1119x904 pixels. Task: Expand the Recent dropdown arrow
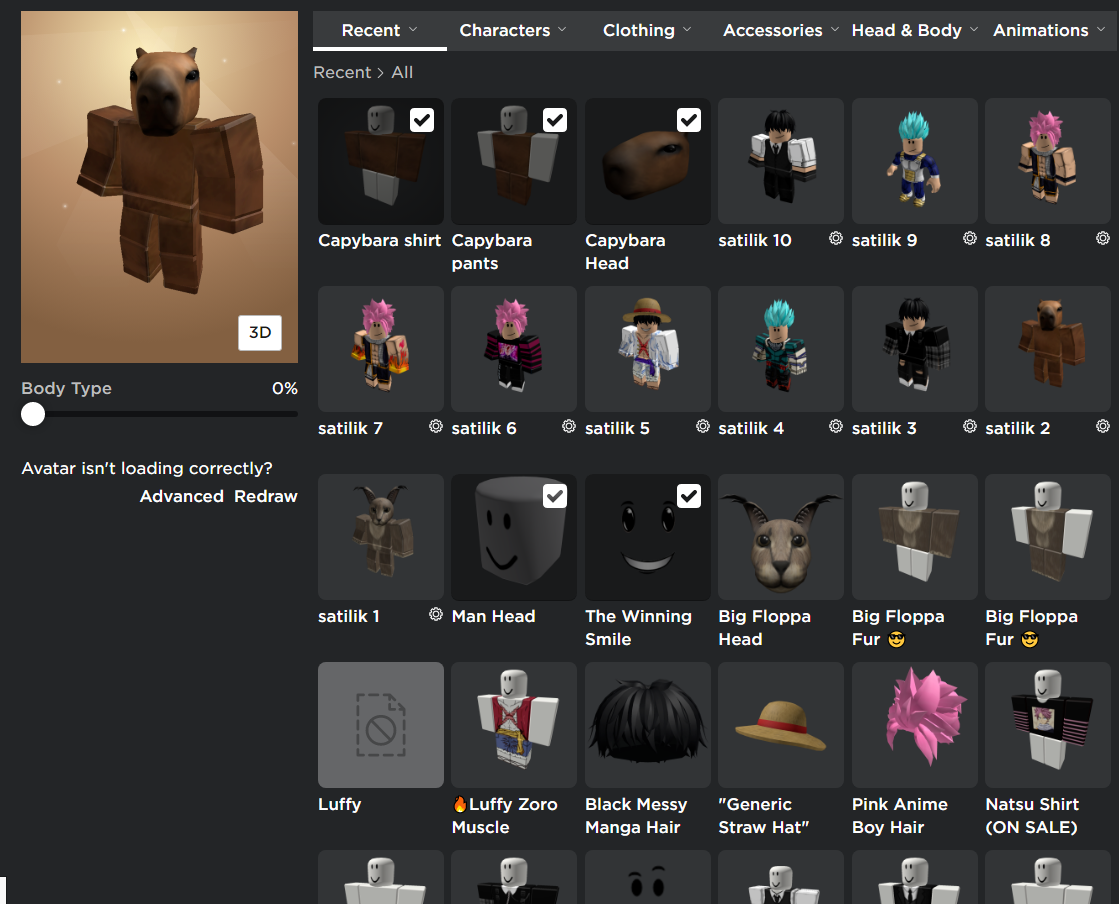(413, 29)
